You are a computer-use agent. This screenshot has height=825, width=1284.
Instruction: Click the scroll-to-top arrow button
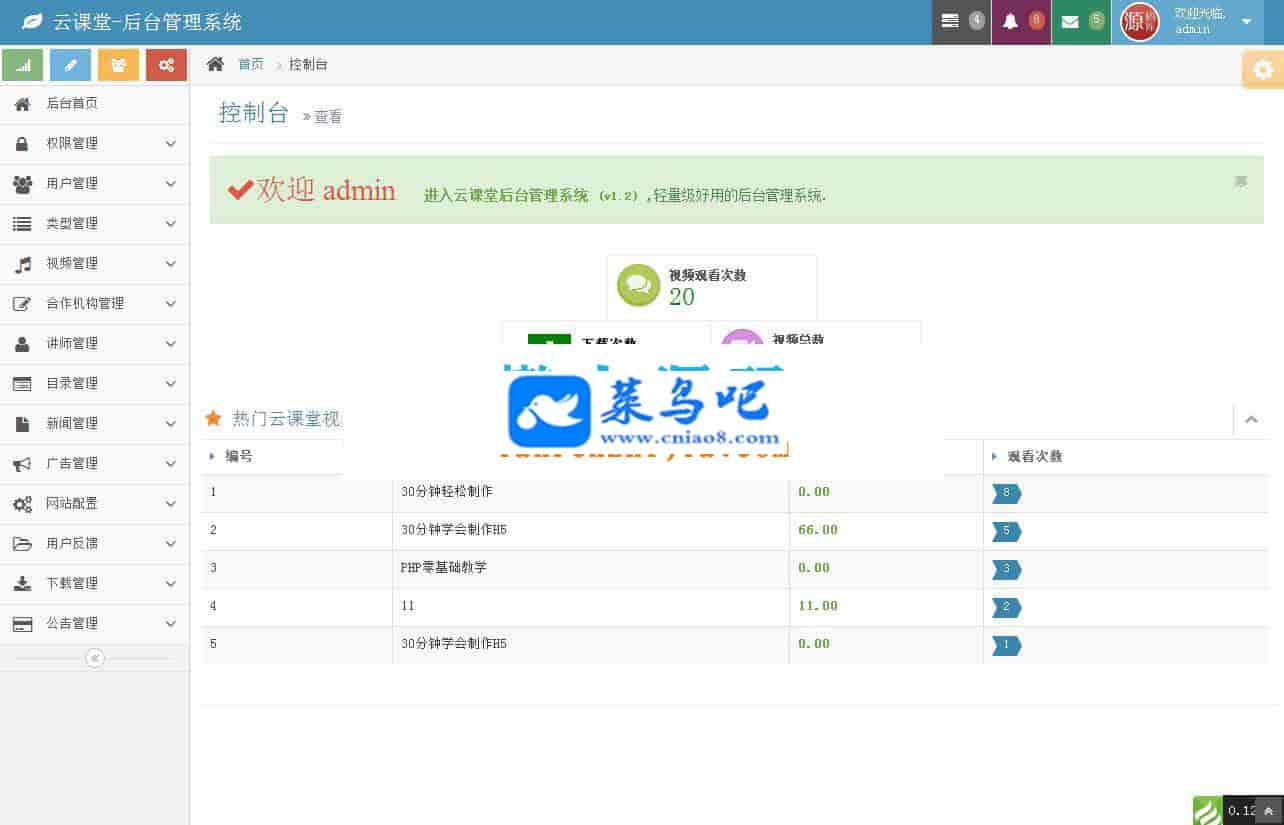[x=1268, y=811]
